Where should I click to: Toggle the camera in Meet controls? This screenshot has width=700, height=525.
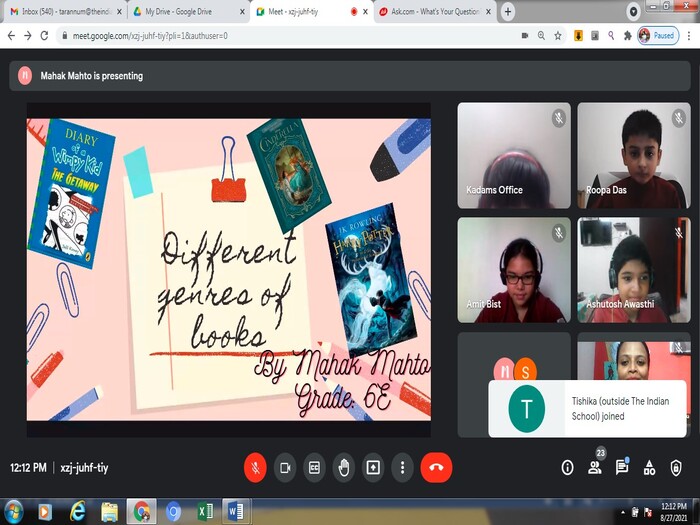coord(285,468)
